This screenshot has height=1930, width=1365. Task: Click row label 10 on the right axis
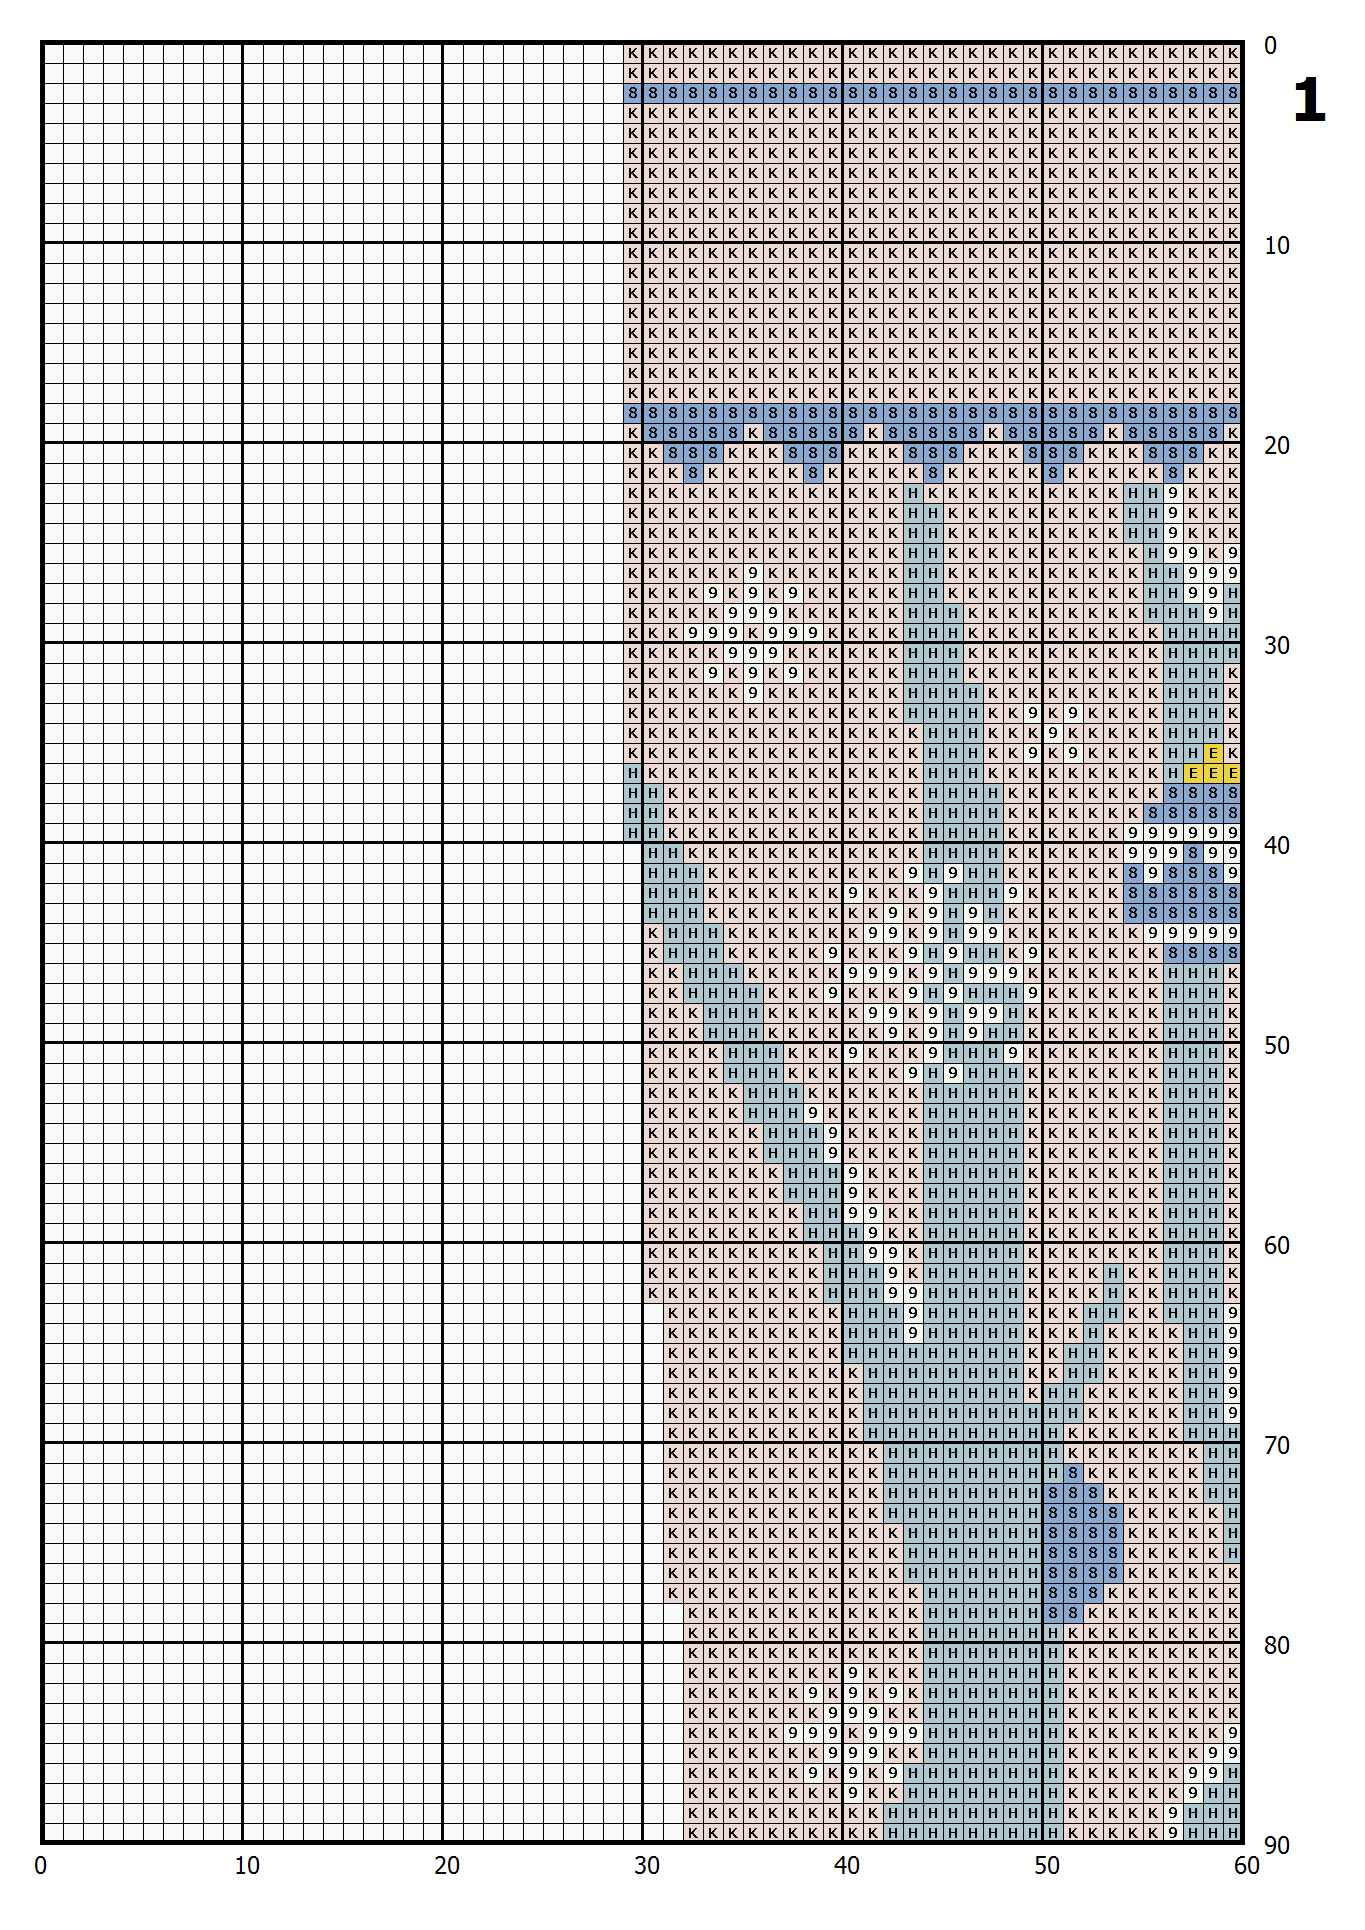(x=1276, y=245)
